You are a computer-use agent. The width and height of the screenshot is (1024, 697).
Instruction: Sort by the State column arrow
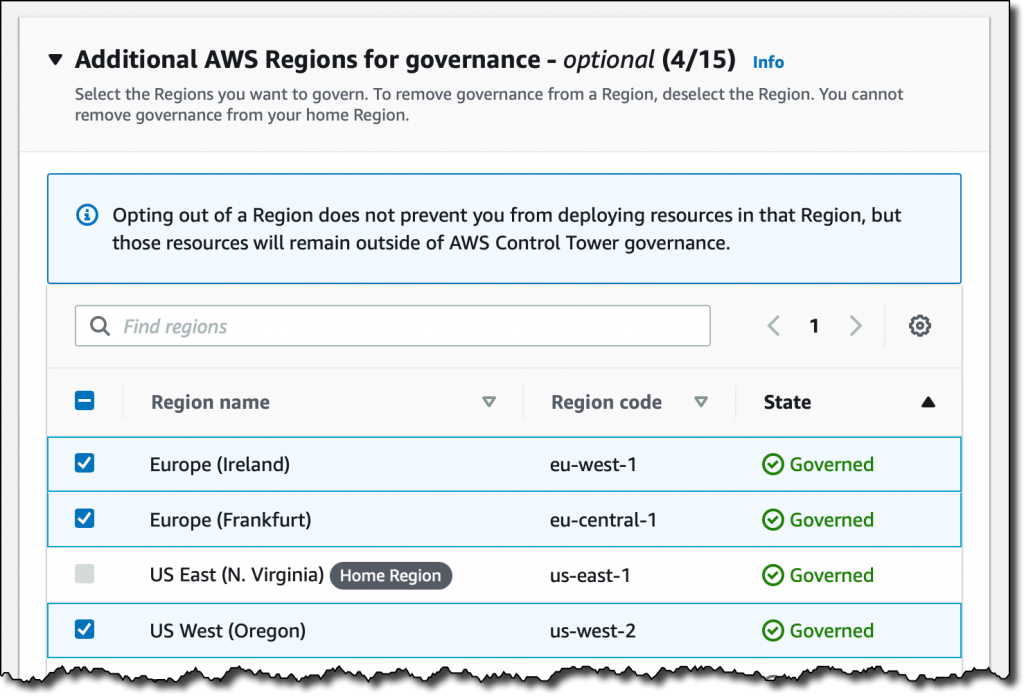click(x=928, y=402)
